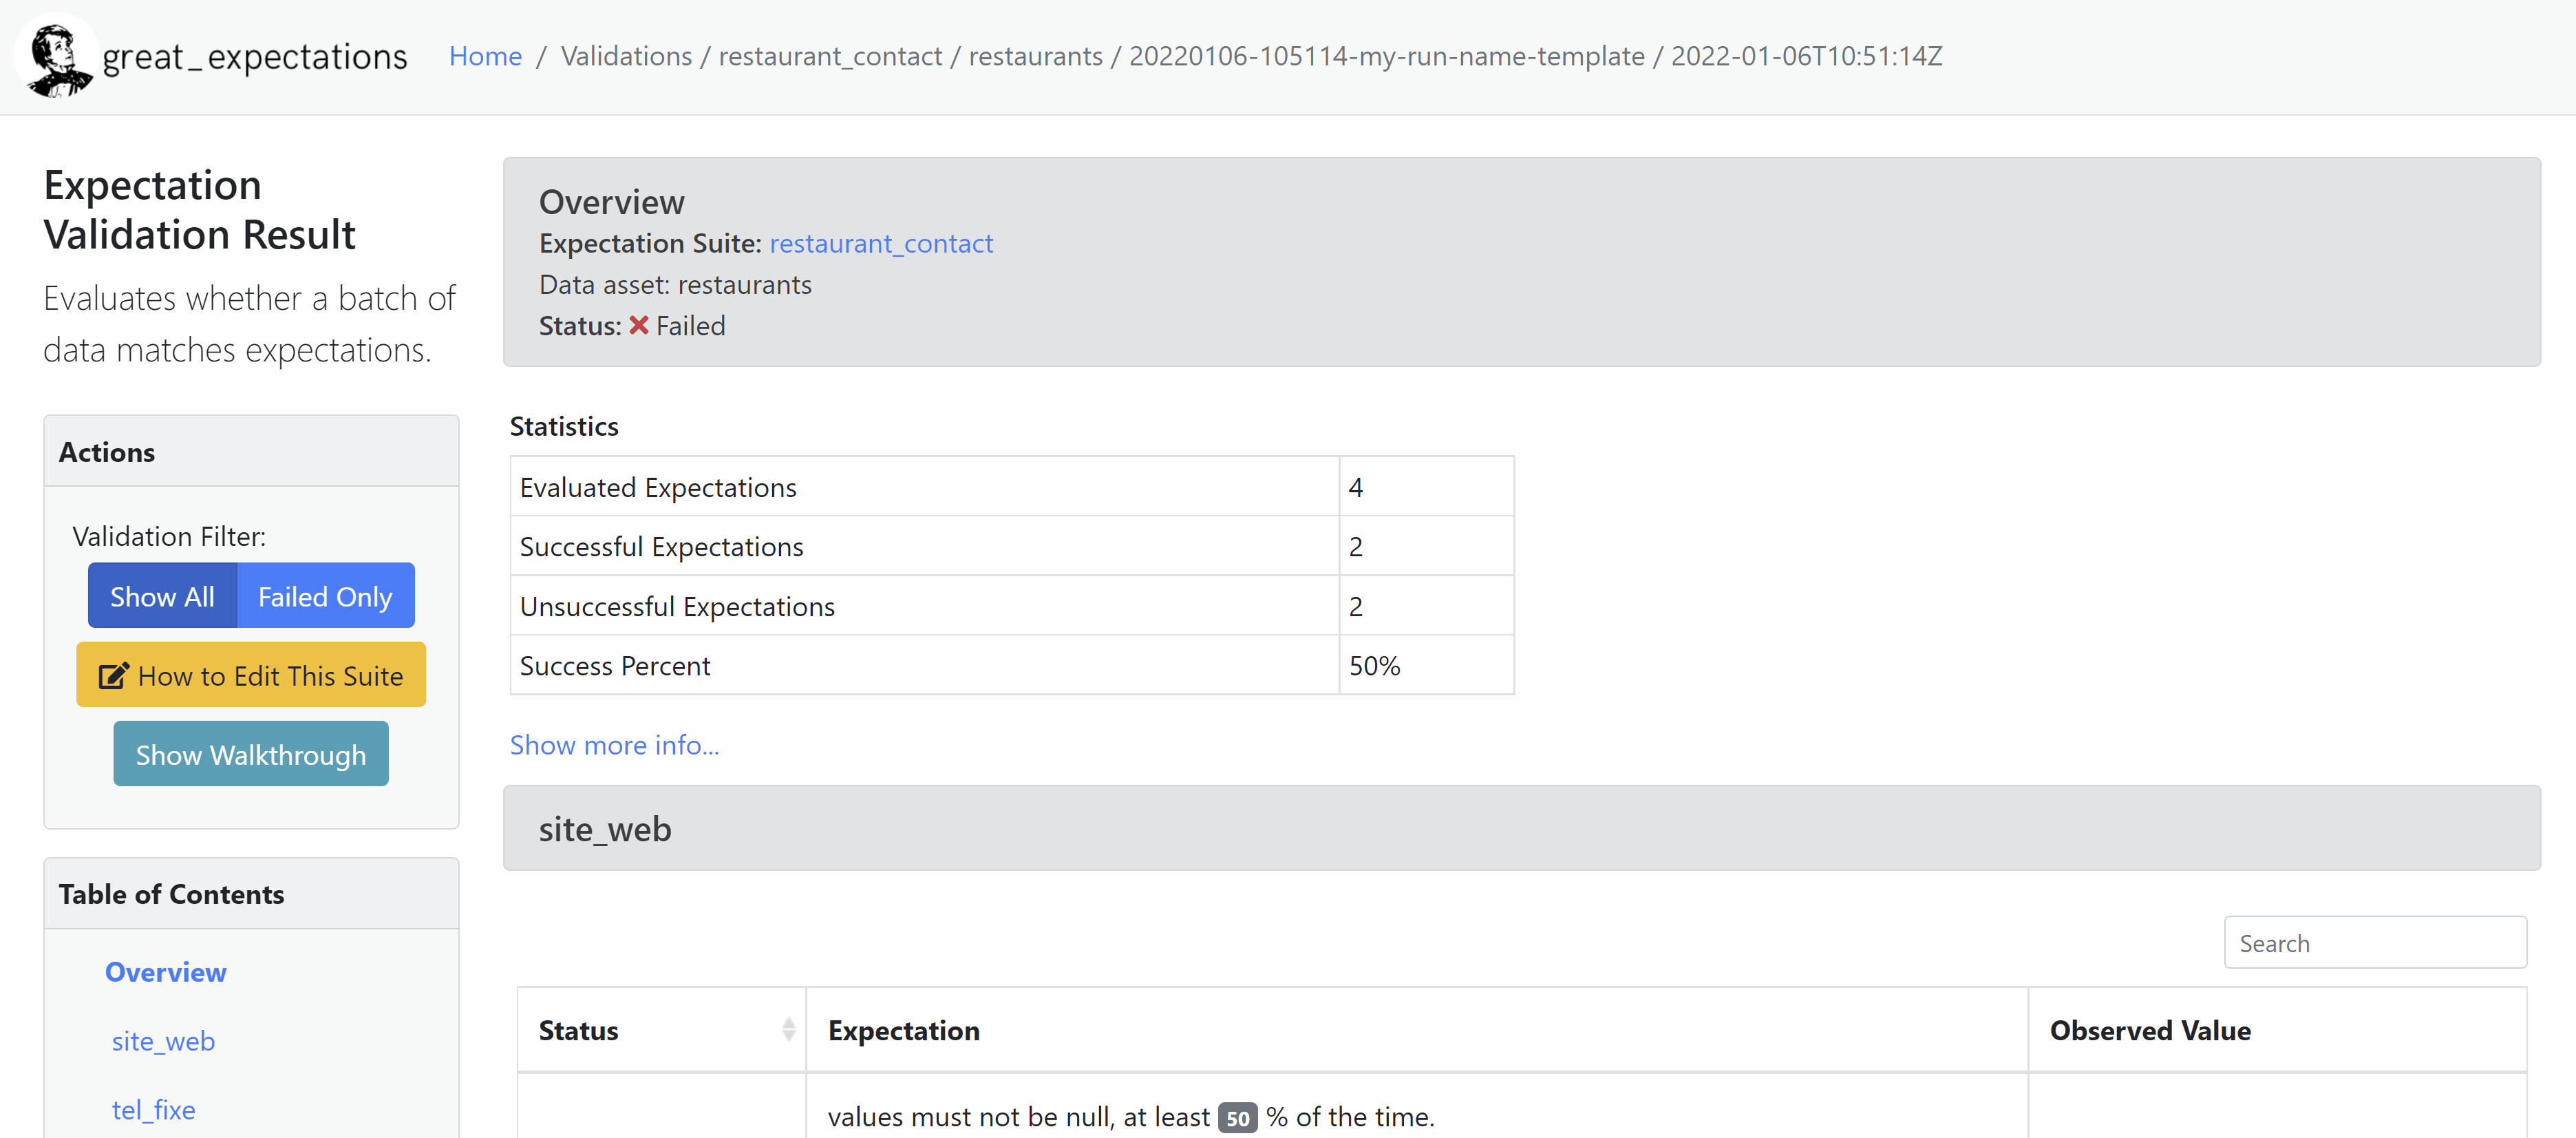Click the sort arrows on the Status column header
This screenshot has height=1138, width=2576.
point(789,1029)
